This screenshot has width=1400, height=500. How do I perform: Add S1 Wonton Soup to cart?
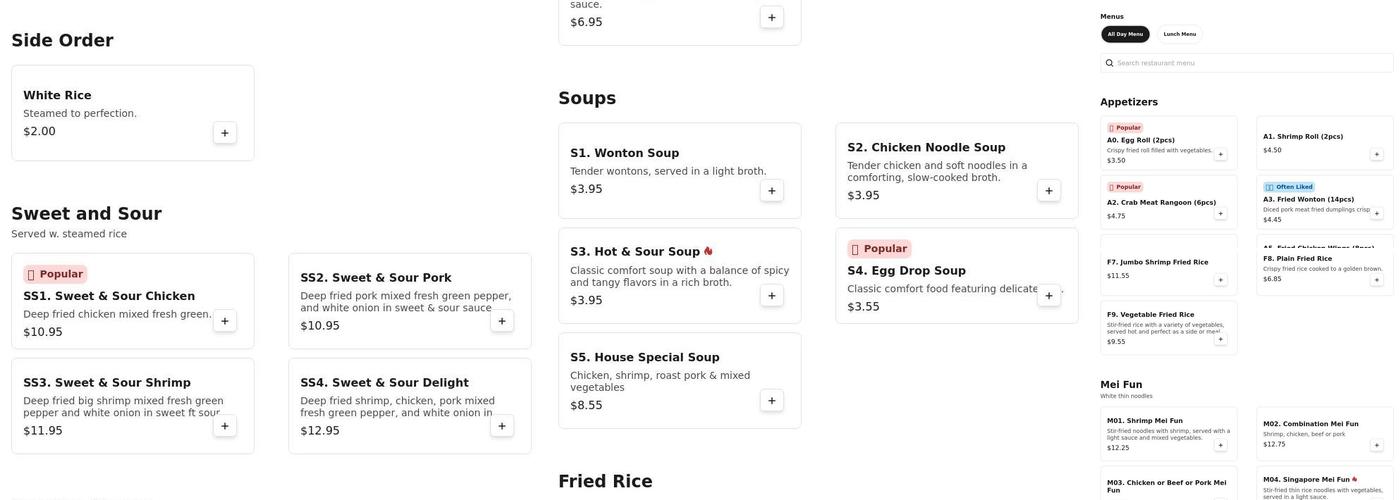772,191
